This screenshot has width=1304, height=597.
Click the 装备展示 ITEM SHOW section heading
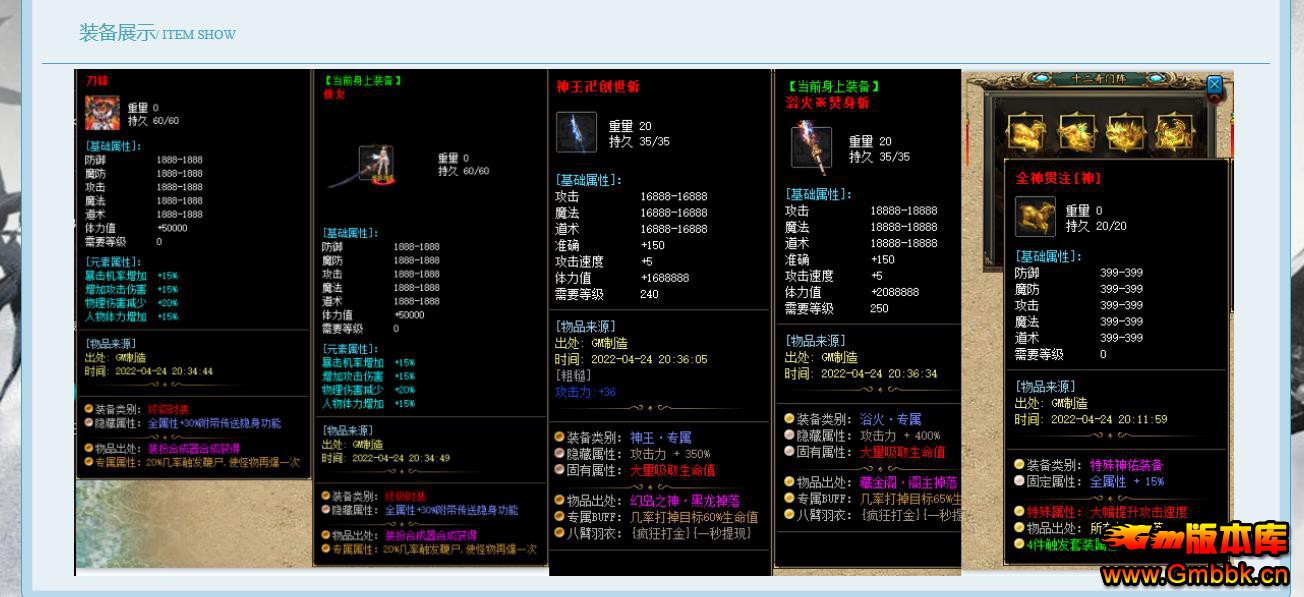[x=157, y=33]
